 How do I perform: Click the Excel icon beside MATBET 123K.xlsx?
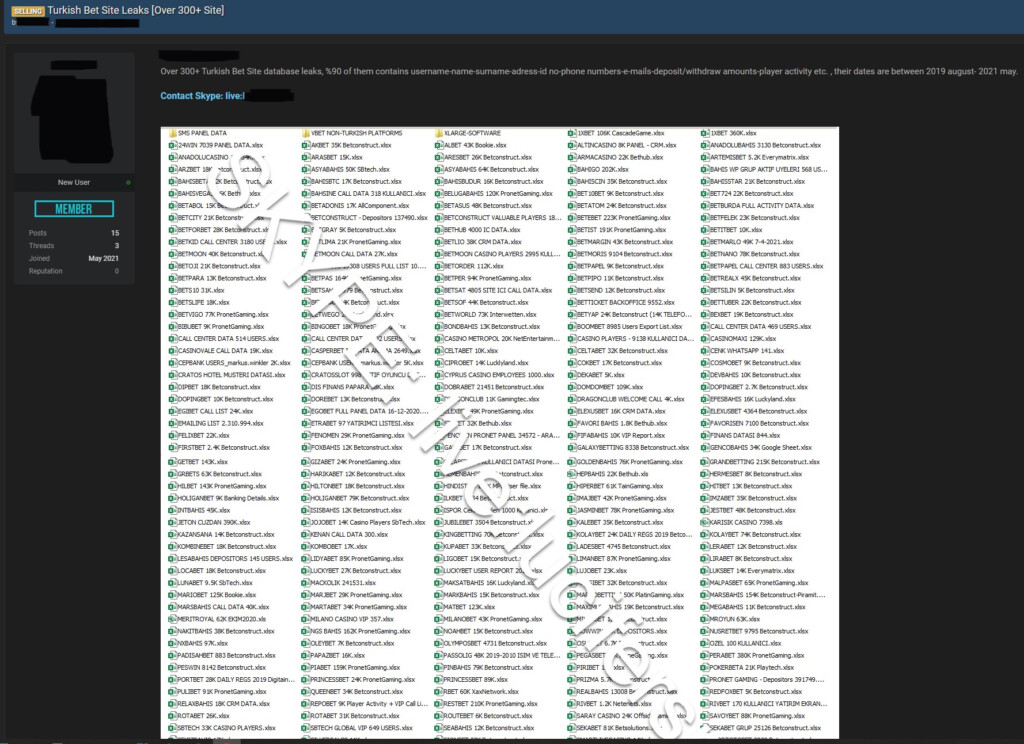439,607
